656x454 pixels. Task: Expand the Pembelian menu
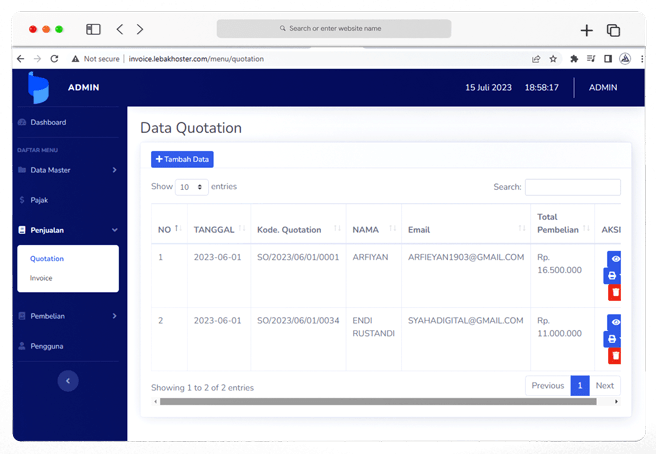[68, 316]
